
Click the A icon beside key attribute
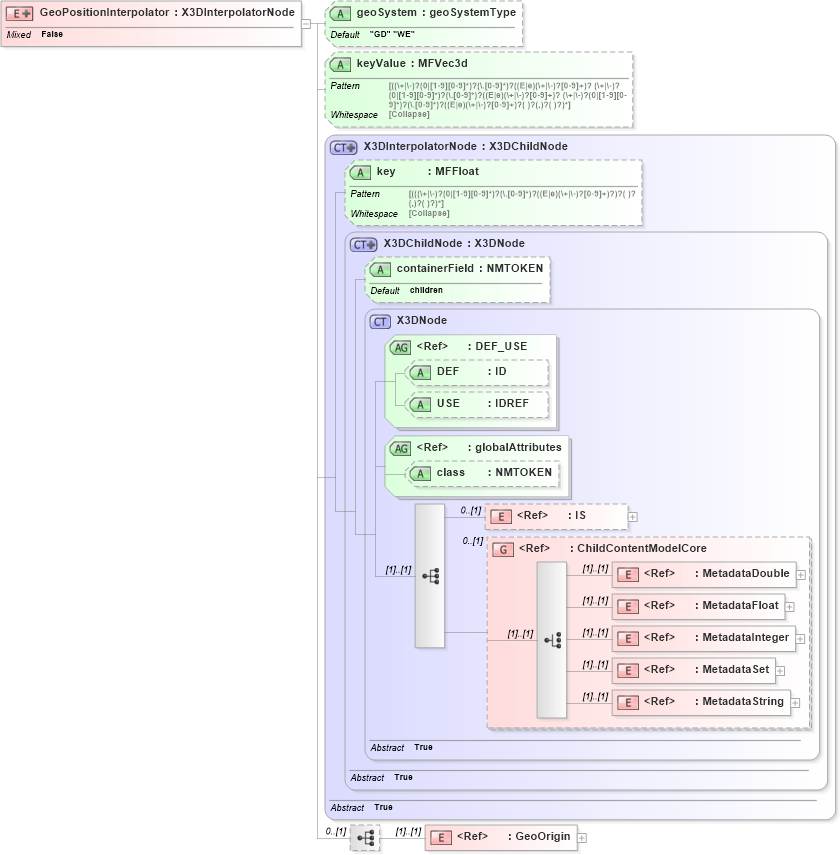pyautogui.click(x=361, y=173)
